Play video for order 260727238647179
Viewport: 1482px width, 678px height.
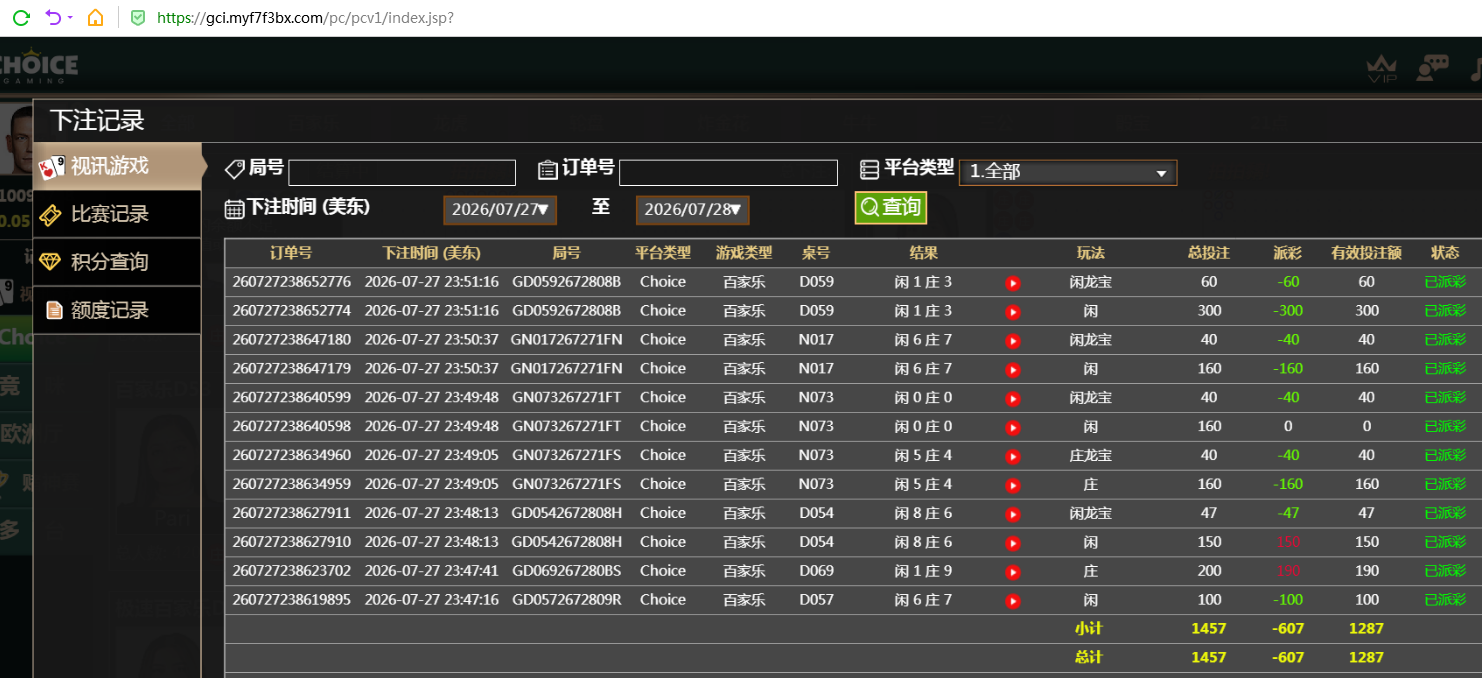(x=1013, y=370)
